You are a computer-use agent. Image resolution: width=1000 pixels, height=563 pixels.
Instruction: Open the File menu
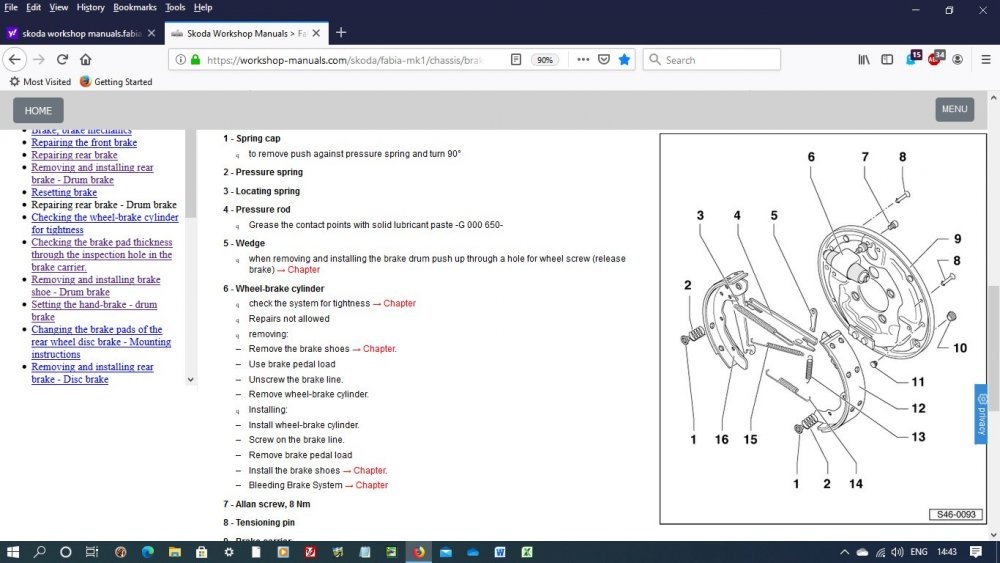pyautogui.click(x=11, y=8)
